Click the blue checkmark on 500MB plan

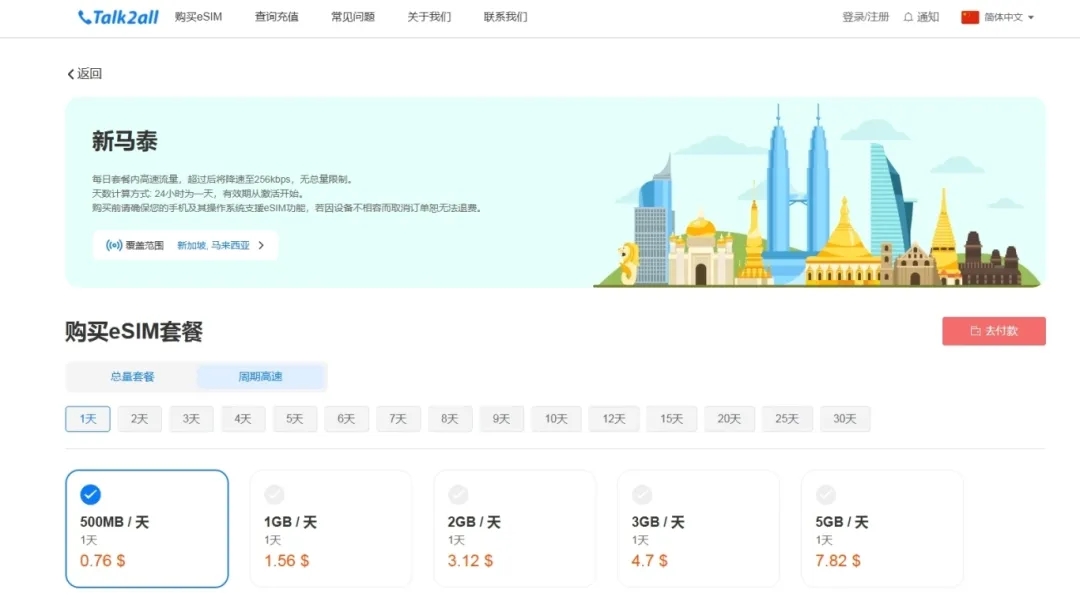point(90,494)
